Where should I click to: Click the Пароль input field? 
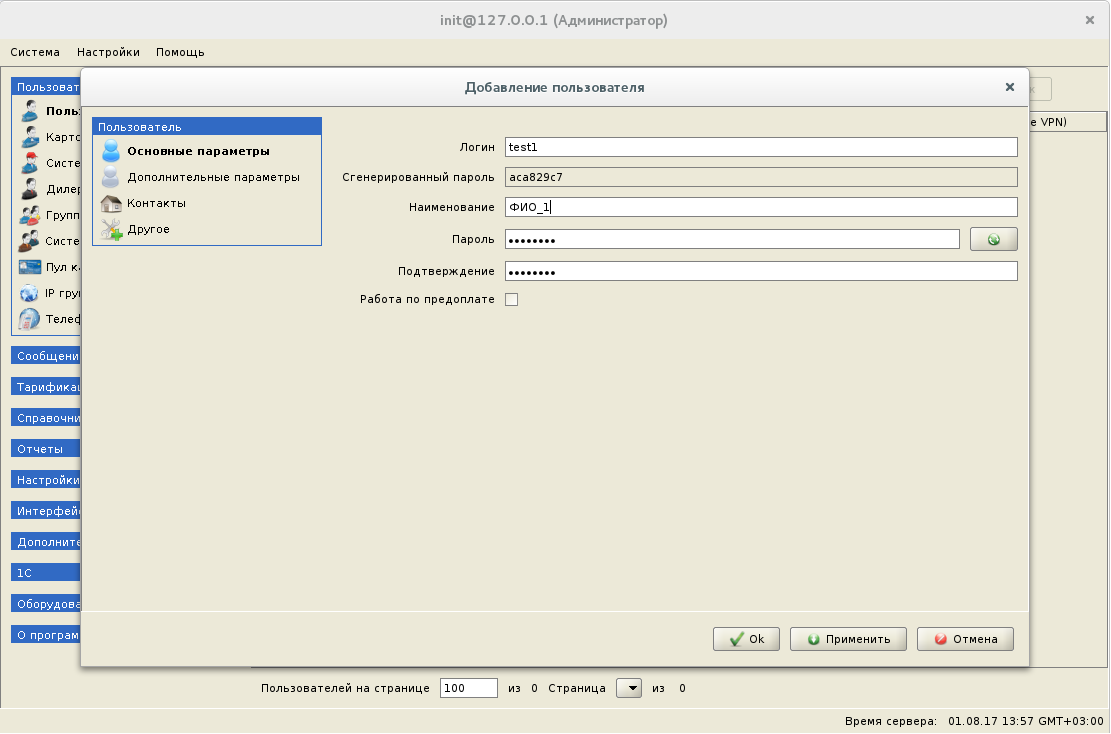coord(732,239)
